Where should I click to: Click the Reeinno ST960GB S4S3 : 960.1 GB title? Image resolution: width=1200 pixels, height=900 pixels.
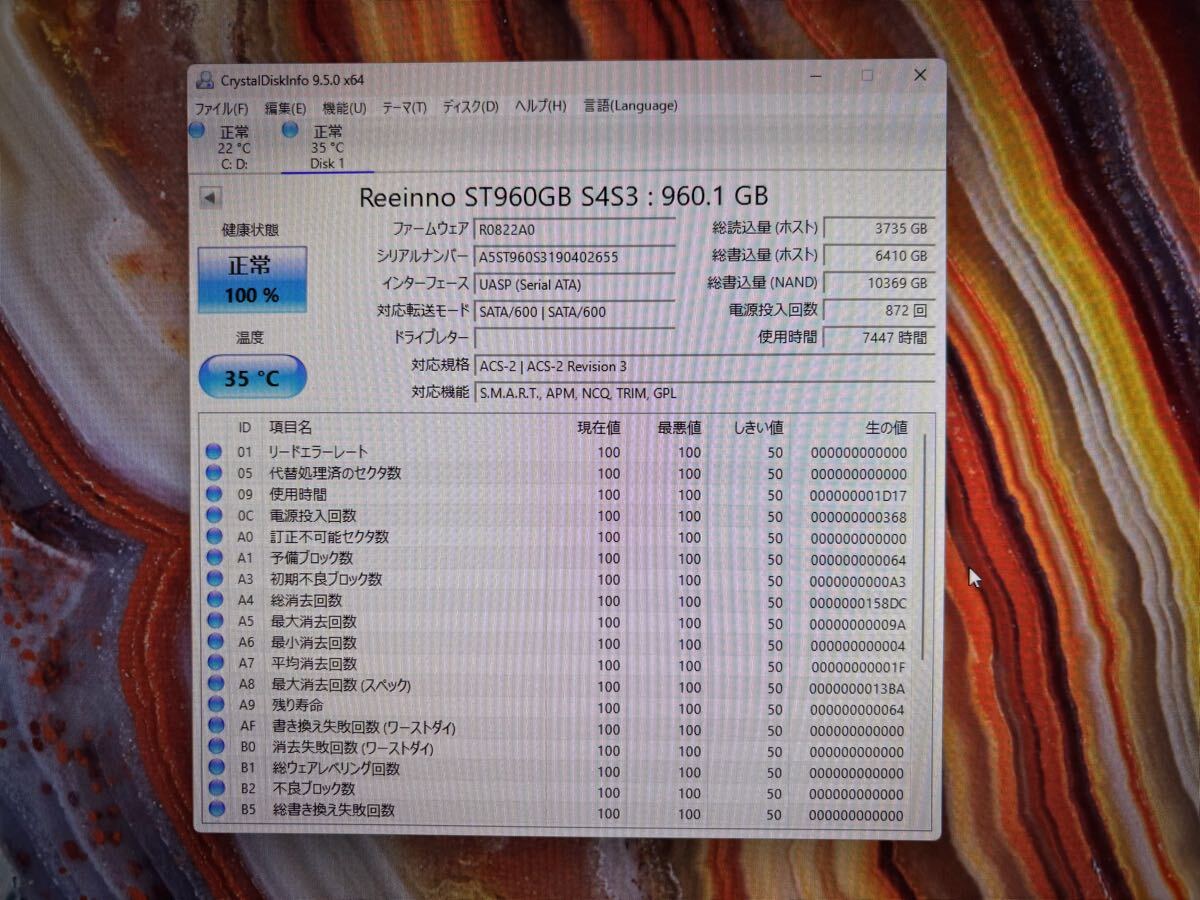coord(564,196)
